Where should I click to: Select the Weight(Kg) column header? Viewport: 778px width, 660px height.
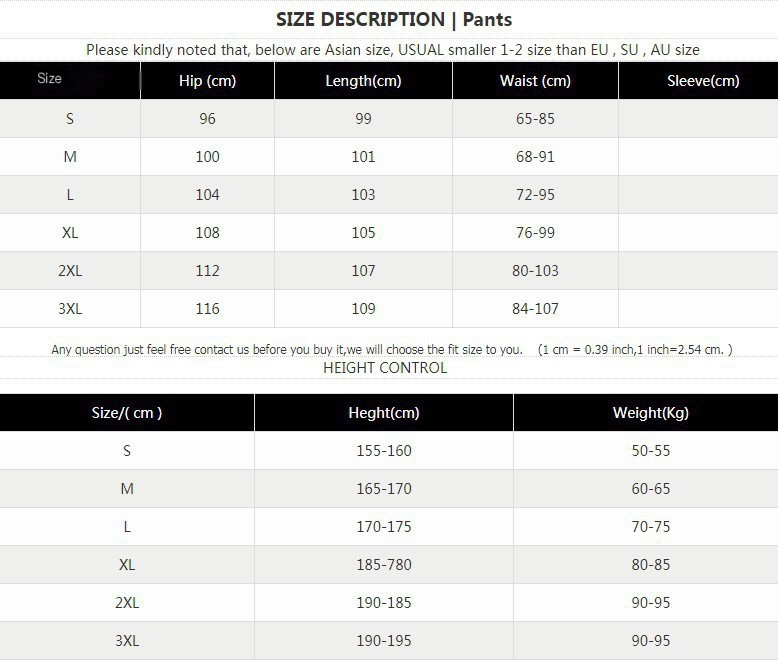coord(650,412)
